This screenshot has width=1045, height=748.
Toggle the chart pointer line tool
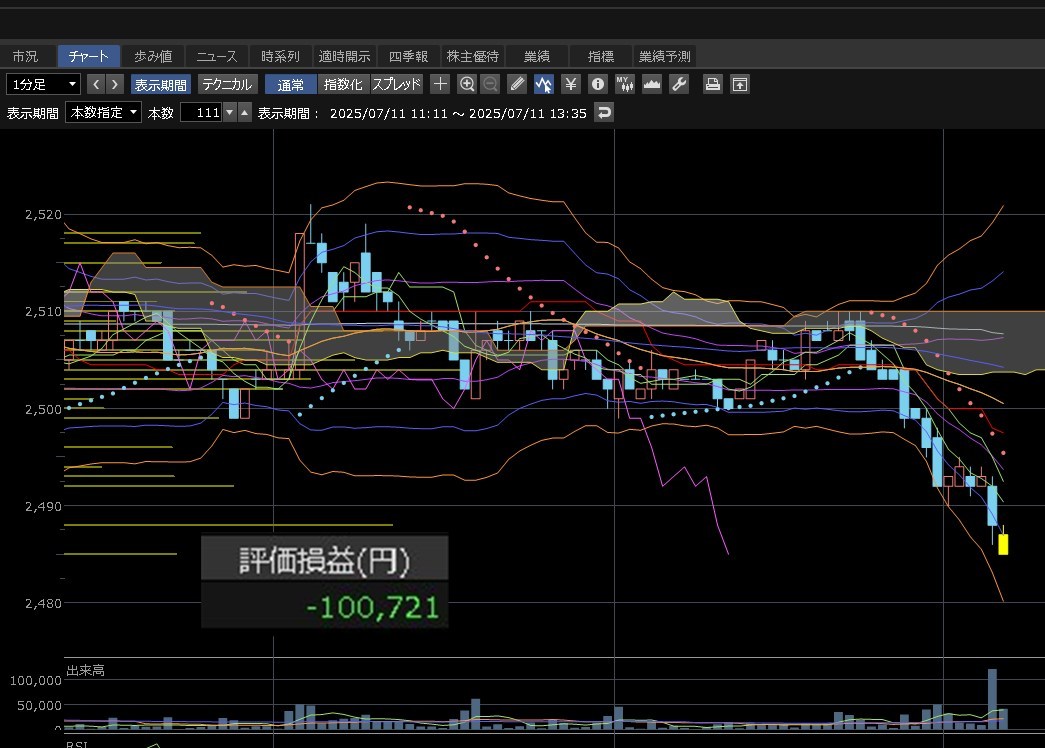pyautogui.click(x=543, y=84)
